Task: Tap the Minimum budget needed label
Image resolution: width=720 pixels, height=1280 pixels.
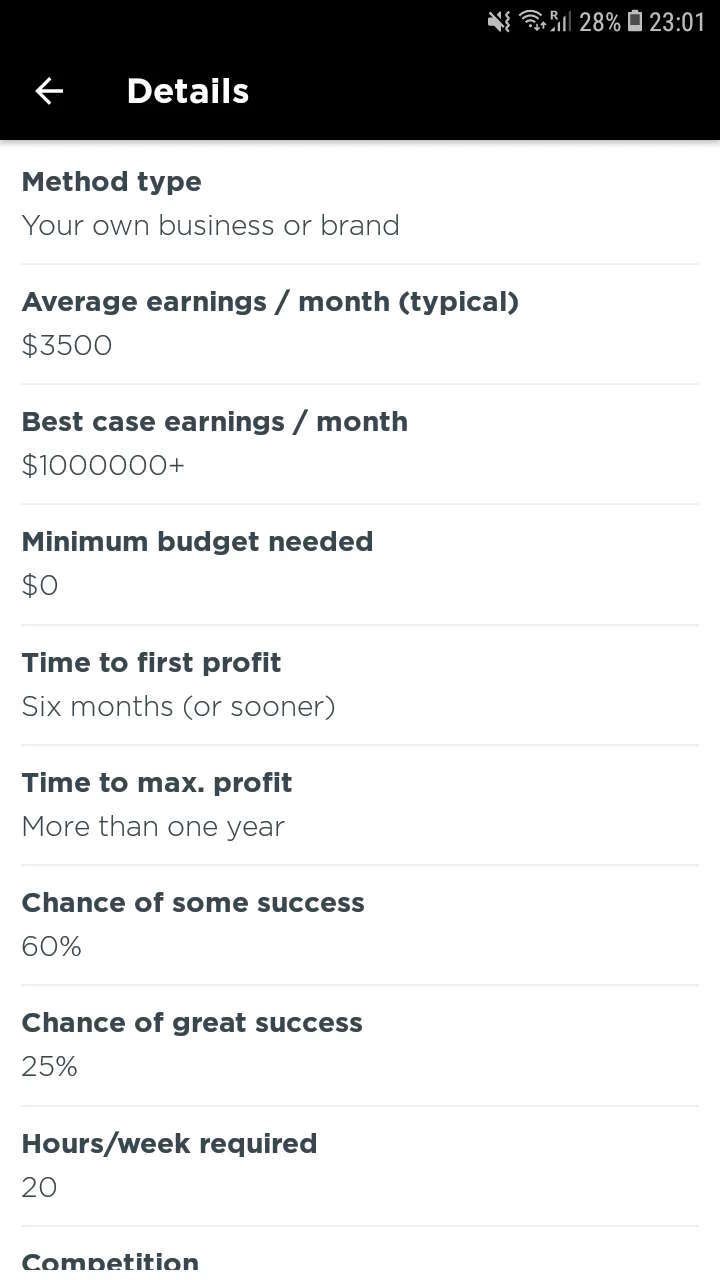Action: tap(197, 542)
